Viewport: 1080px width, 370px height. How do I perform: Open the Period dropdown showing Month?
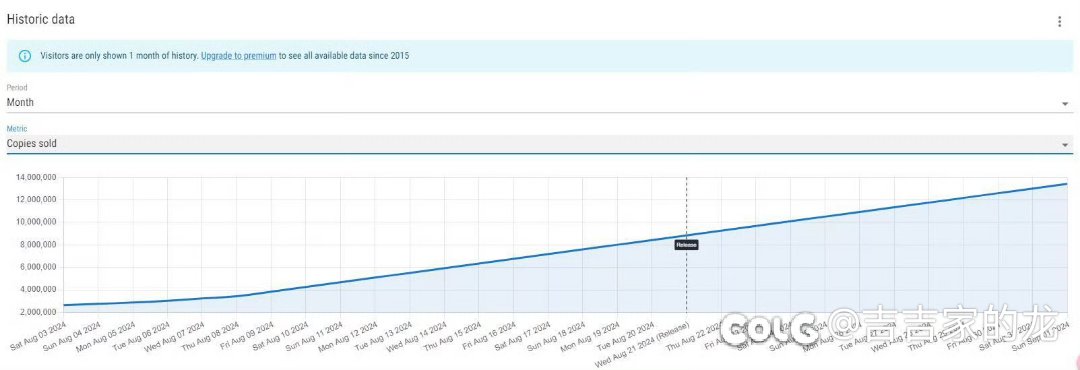click(540, 103)
